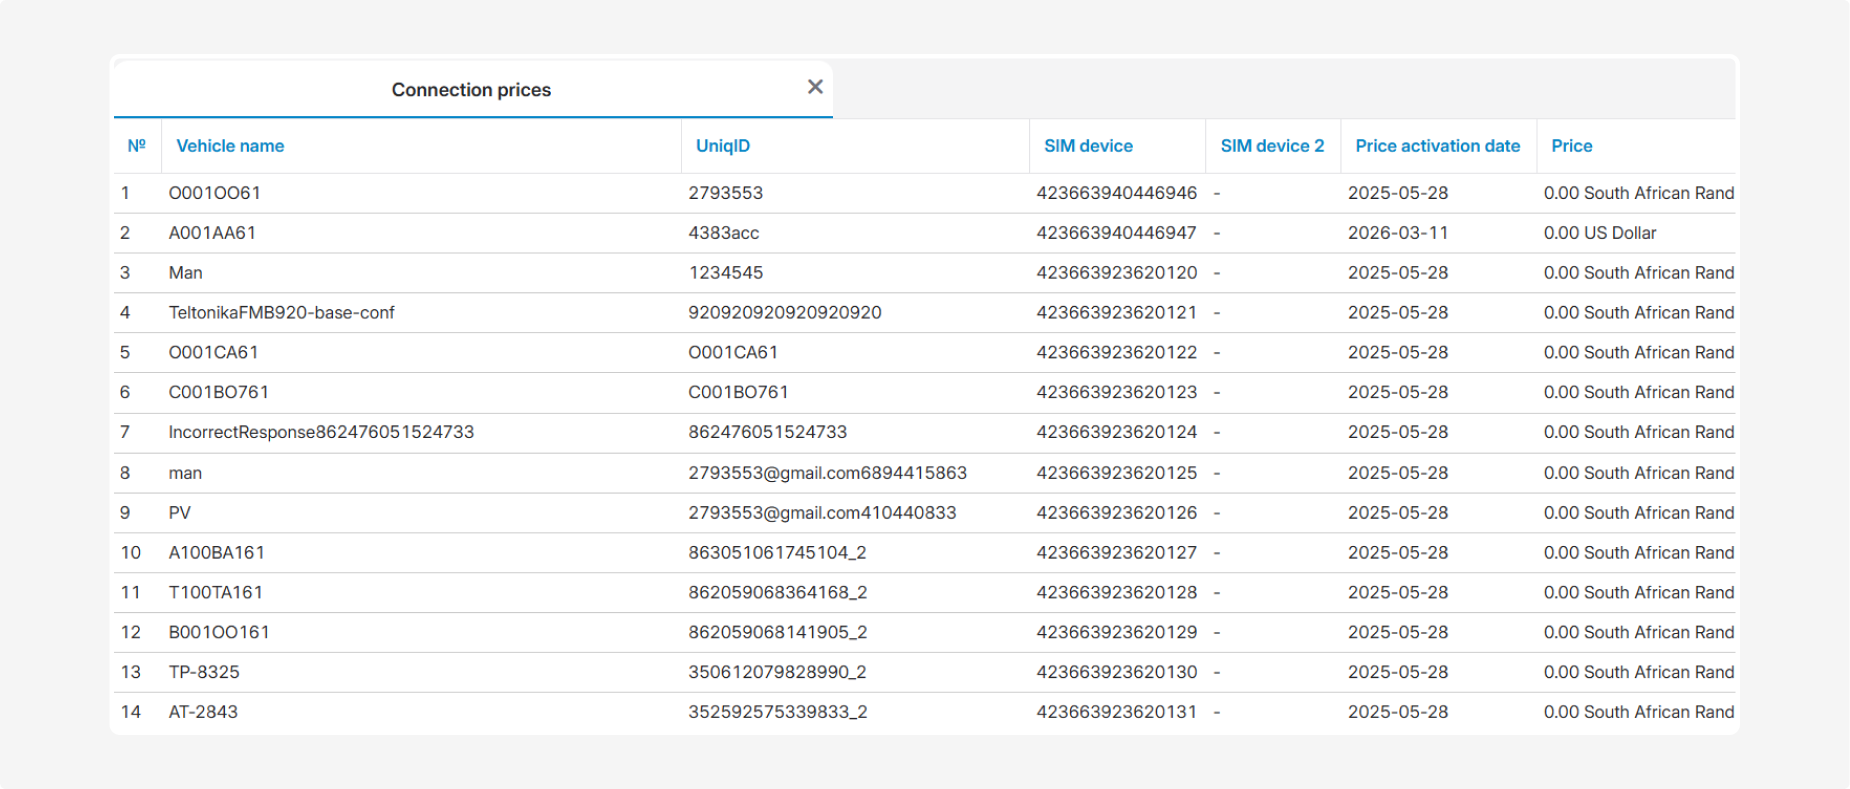Viewport: 1850px width, 789px height.
Task: Click UniqID 2793553
Action: coord(725,193)
